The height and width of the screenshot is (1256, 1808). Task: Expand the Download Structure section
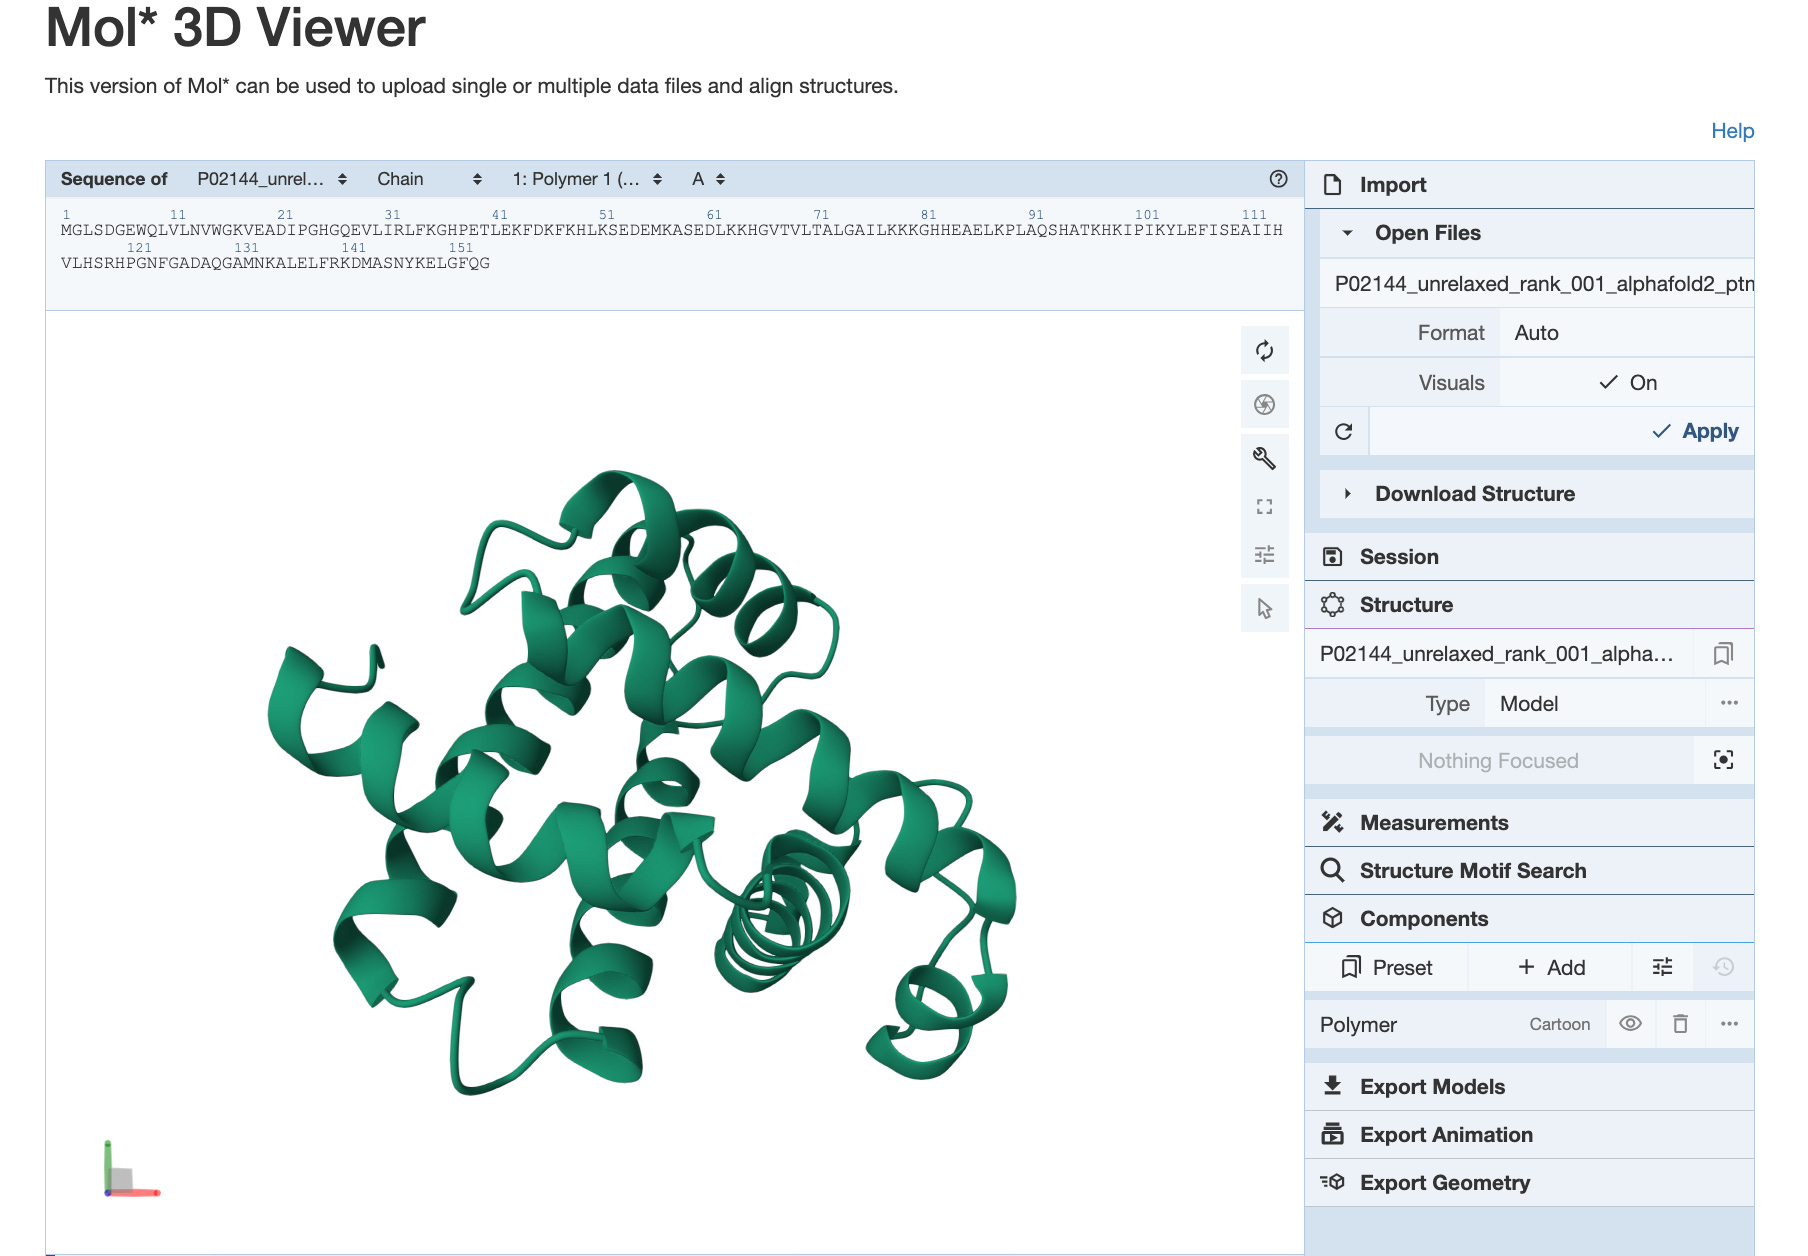pos(1537,494)
